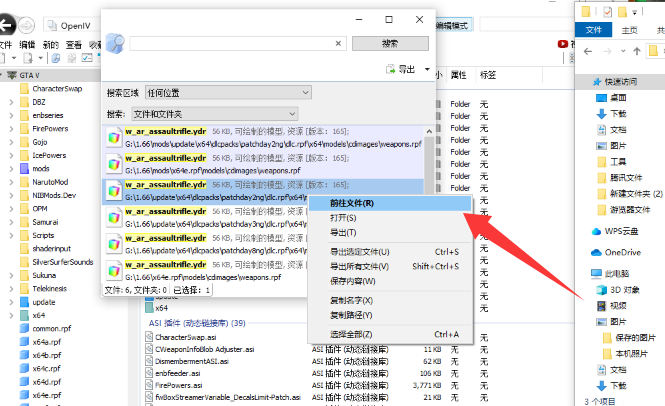Open the Explorer recent locations dropdown
The image size is (665, 406).
(x=623, y=51)
